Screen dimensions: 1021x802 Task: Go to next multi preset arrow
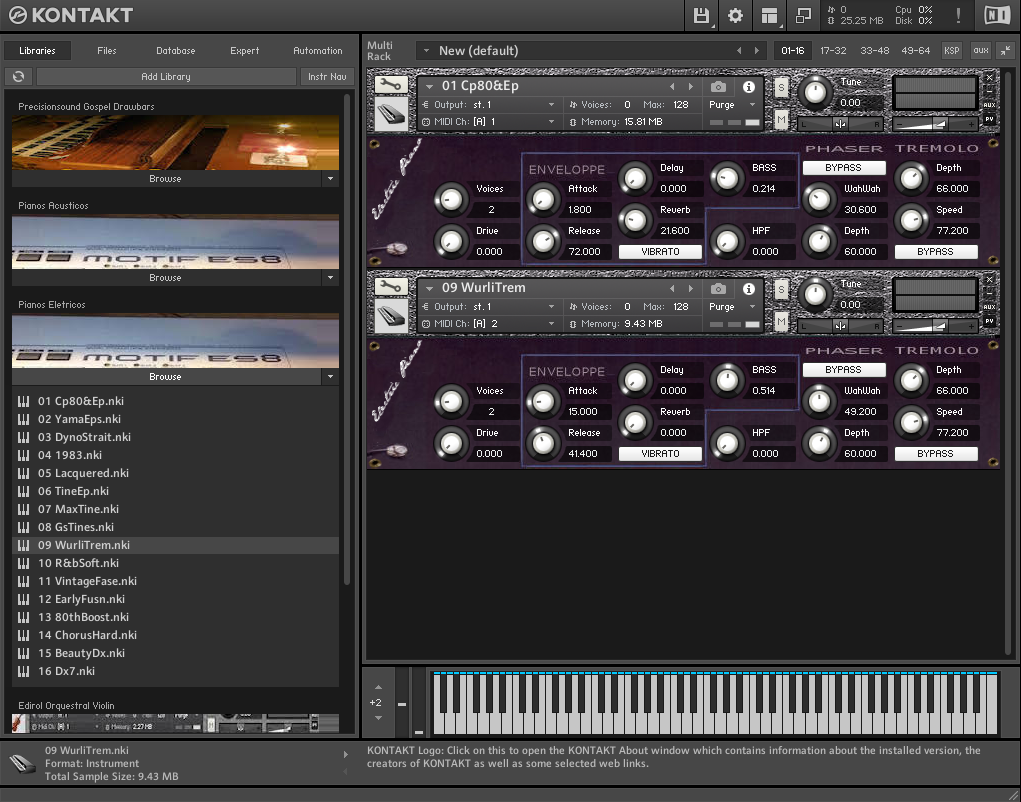click(757, 51)
